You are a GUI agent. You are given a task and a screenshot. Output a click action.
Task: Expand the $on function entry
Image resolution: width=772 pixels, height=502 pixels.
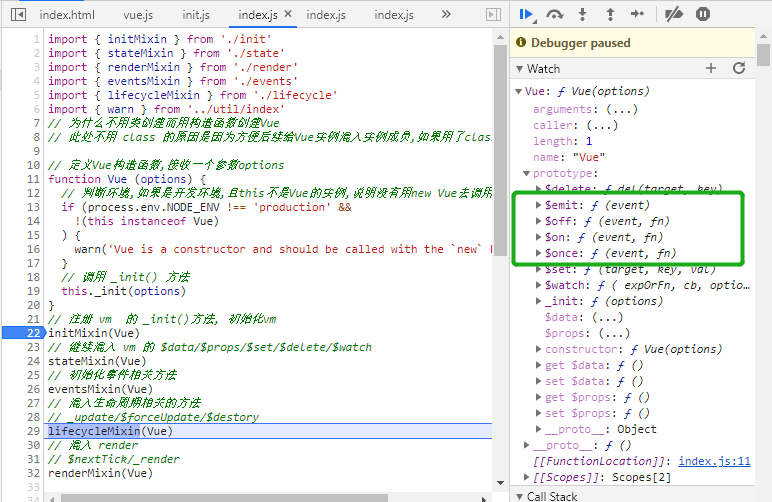(x=538, y=237)
